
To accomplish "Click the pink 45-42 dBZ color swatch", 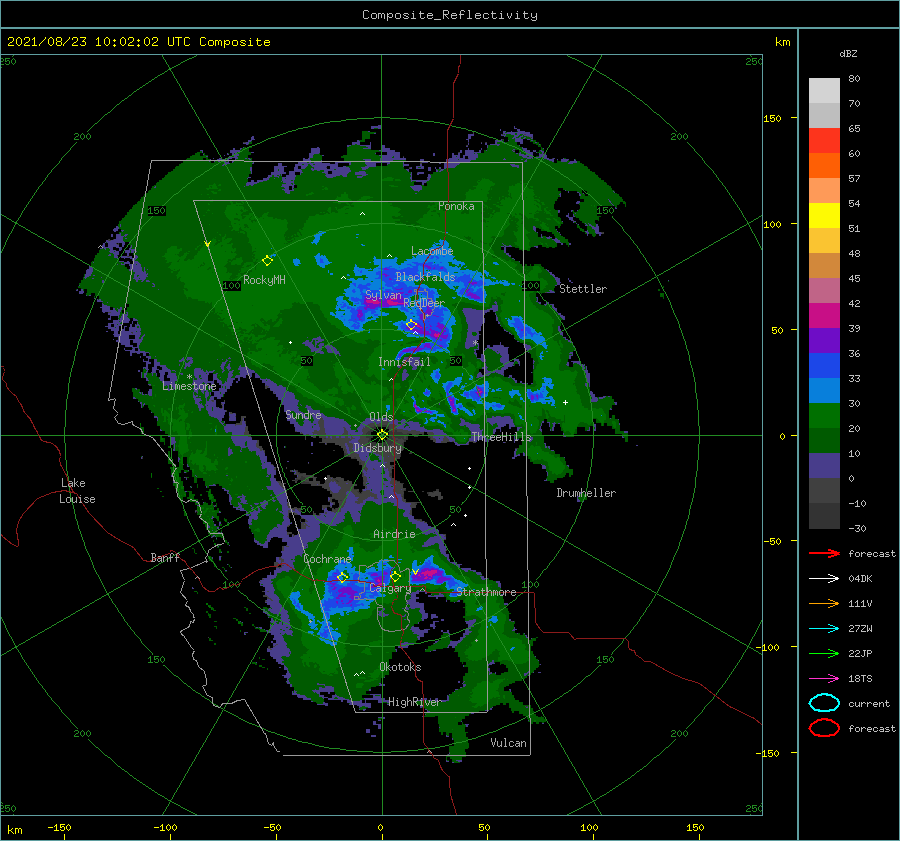I will point(824,290).
